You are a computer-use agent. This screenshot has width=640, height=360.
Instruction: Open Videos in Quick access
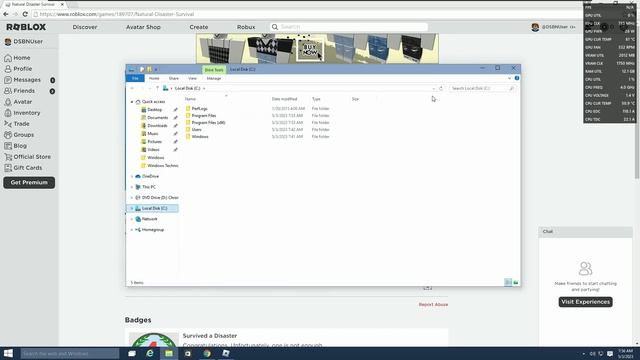[153, 150]
